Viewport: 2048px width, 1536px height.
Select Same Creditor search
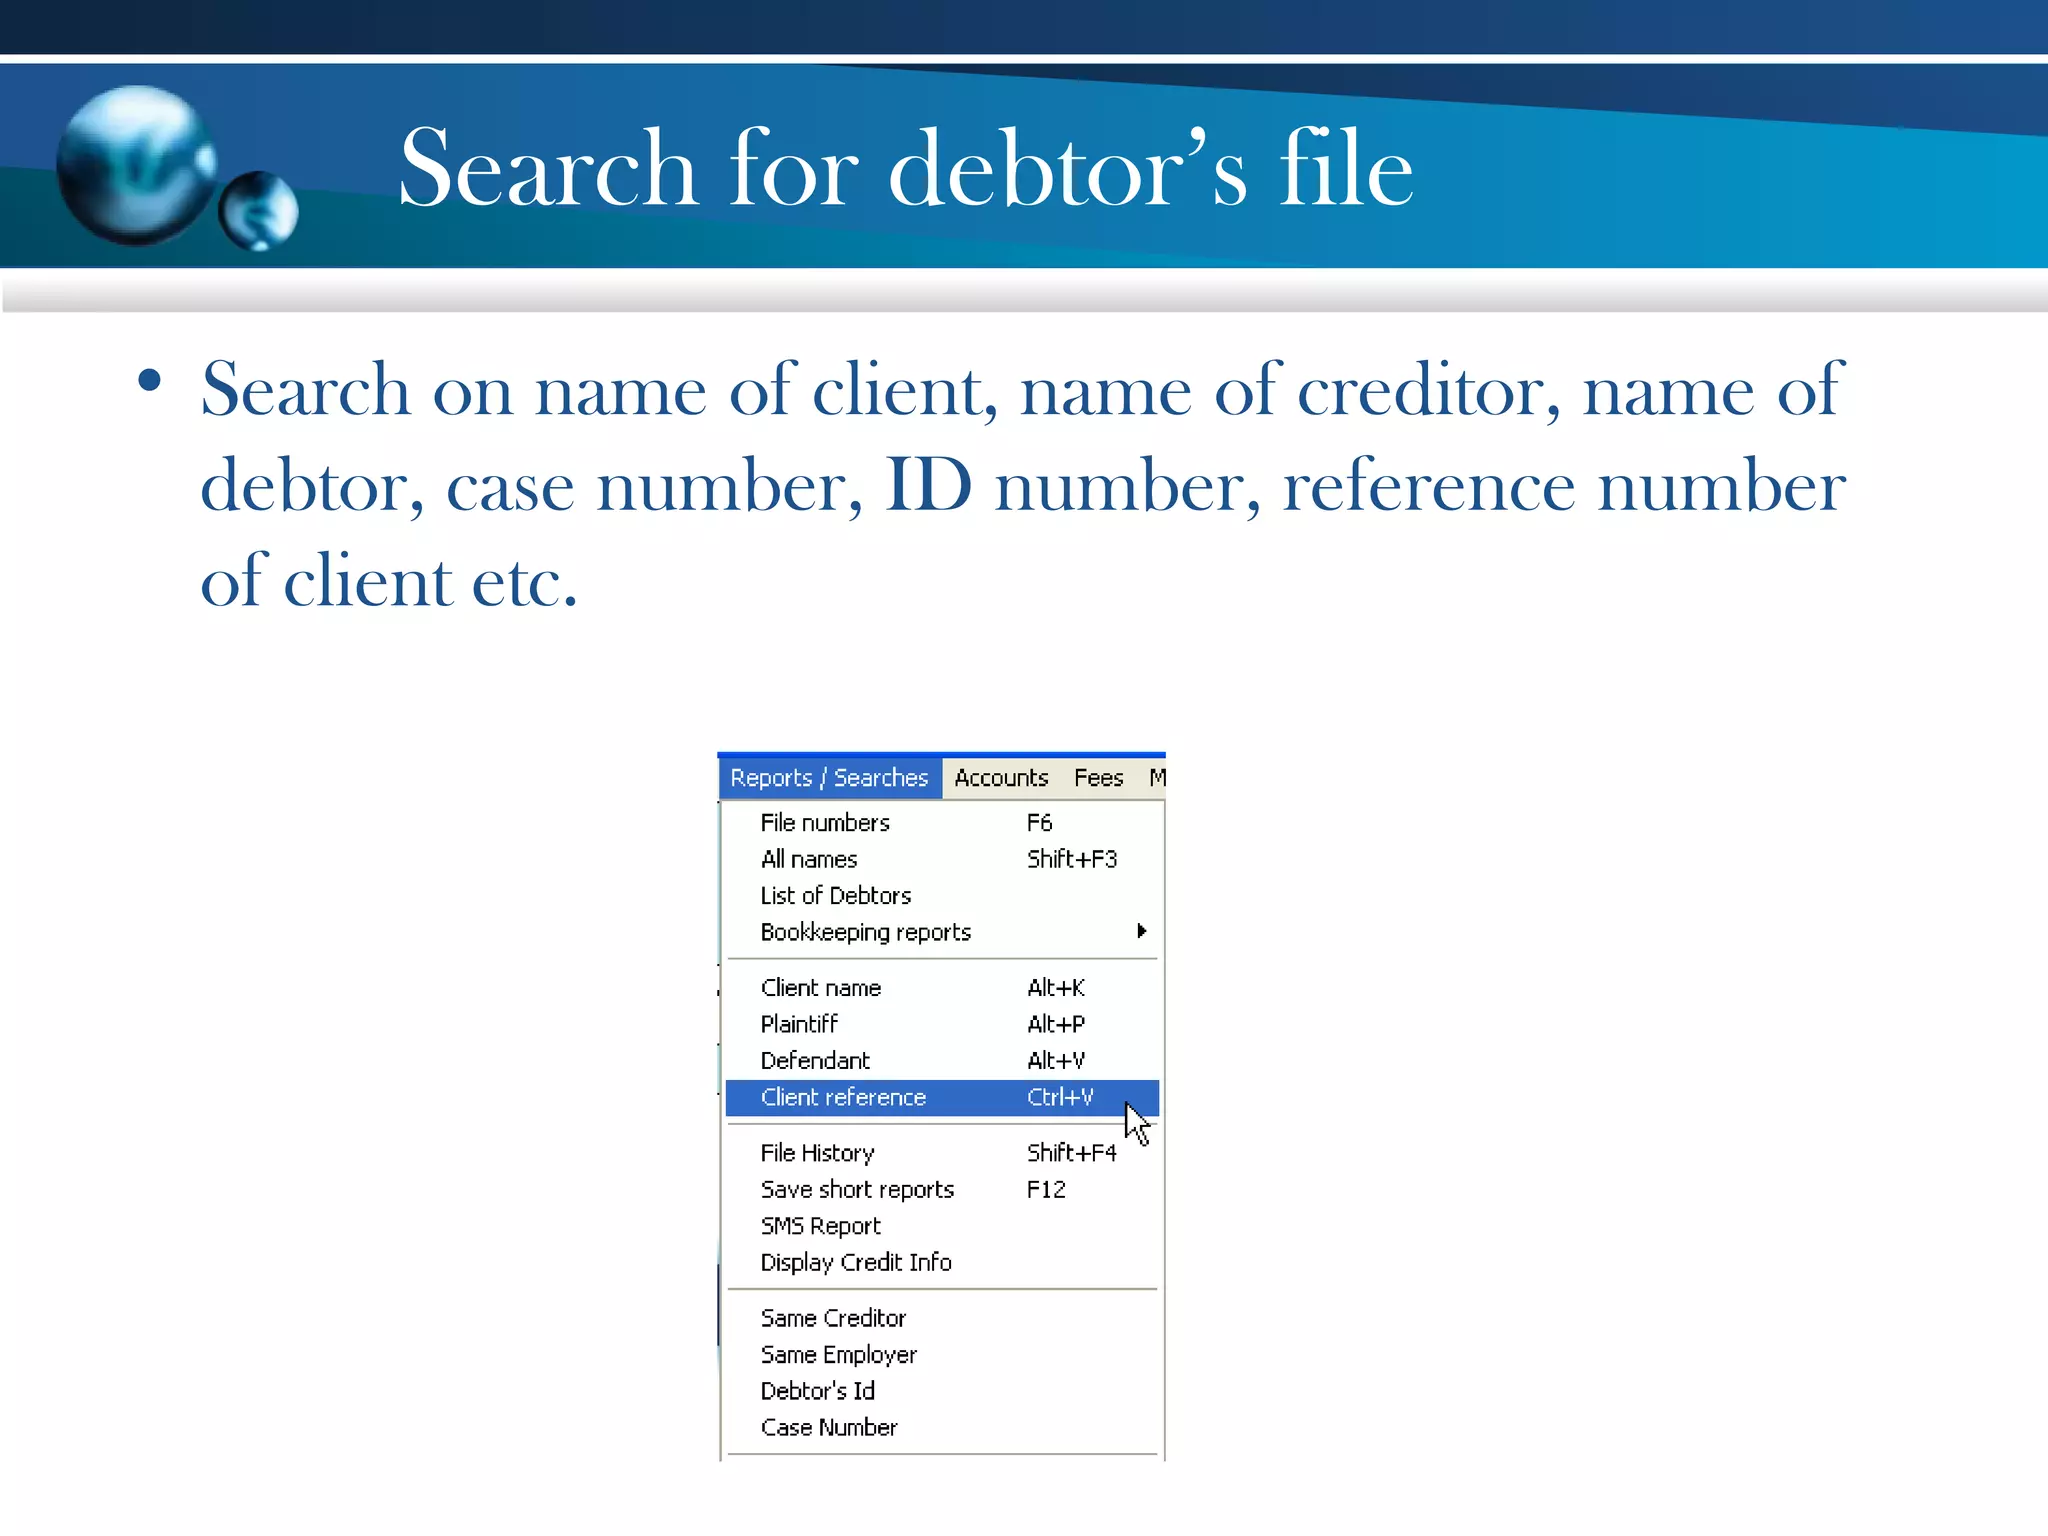pos(833,1318)
